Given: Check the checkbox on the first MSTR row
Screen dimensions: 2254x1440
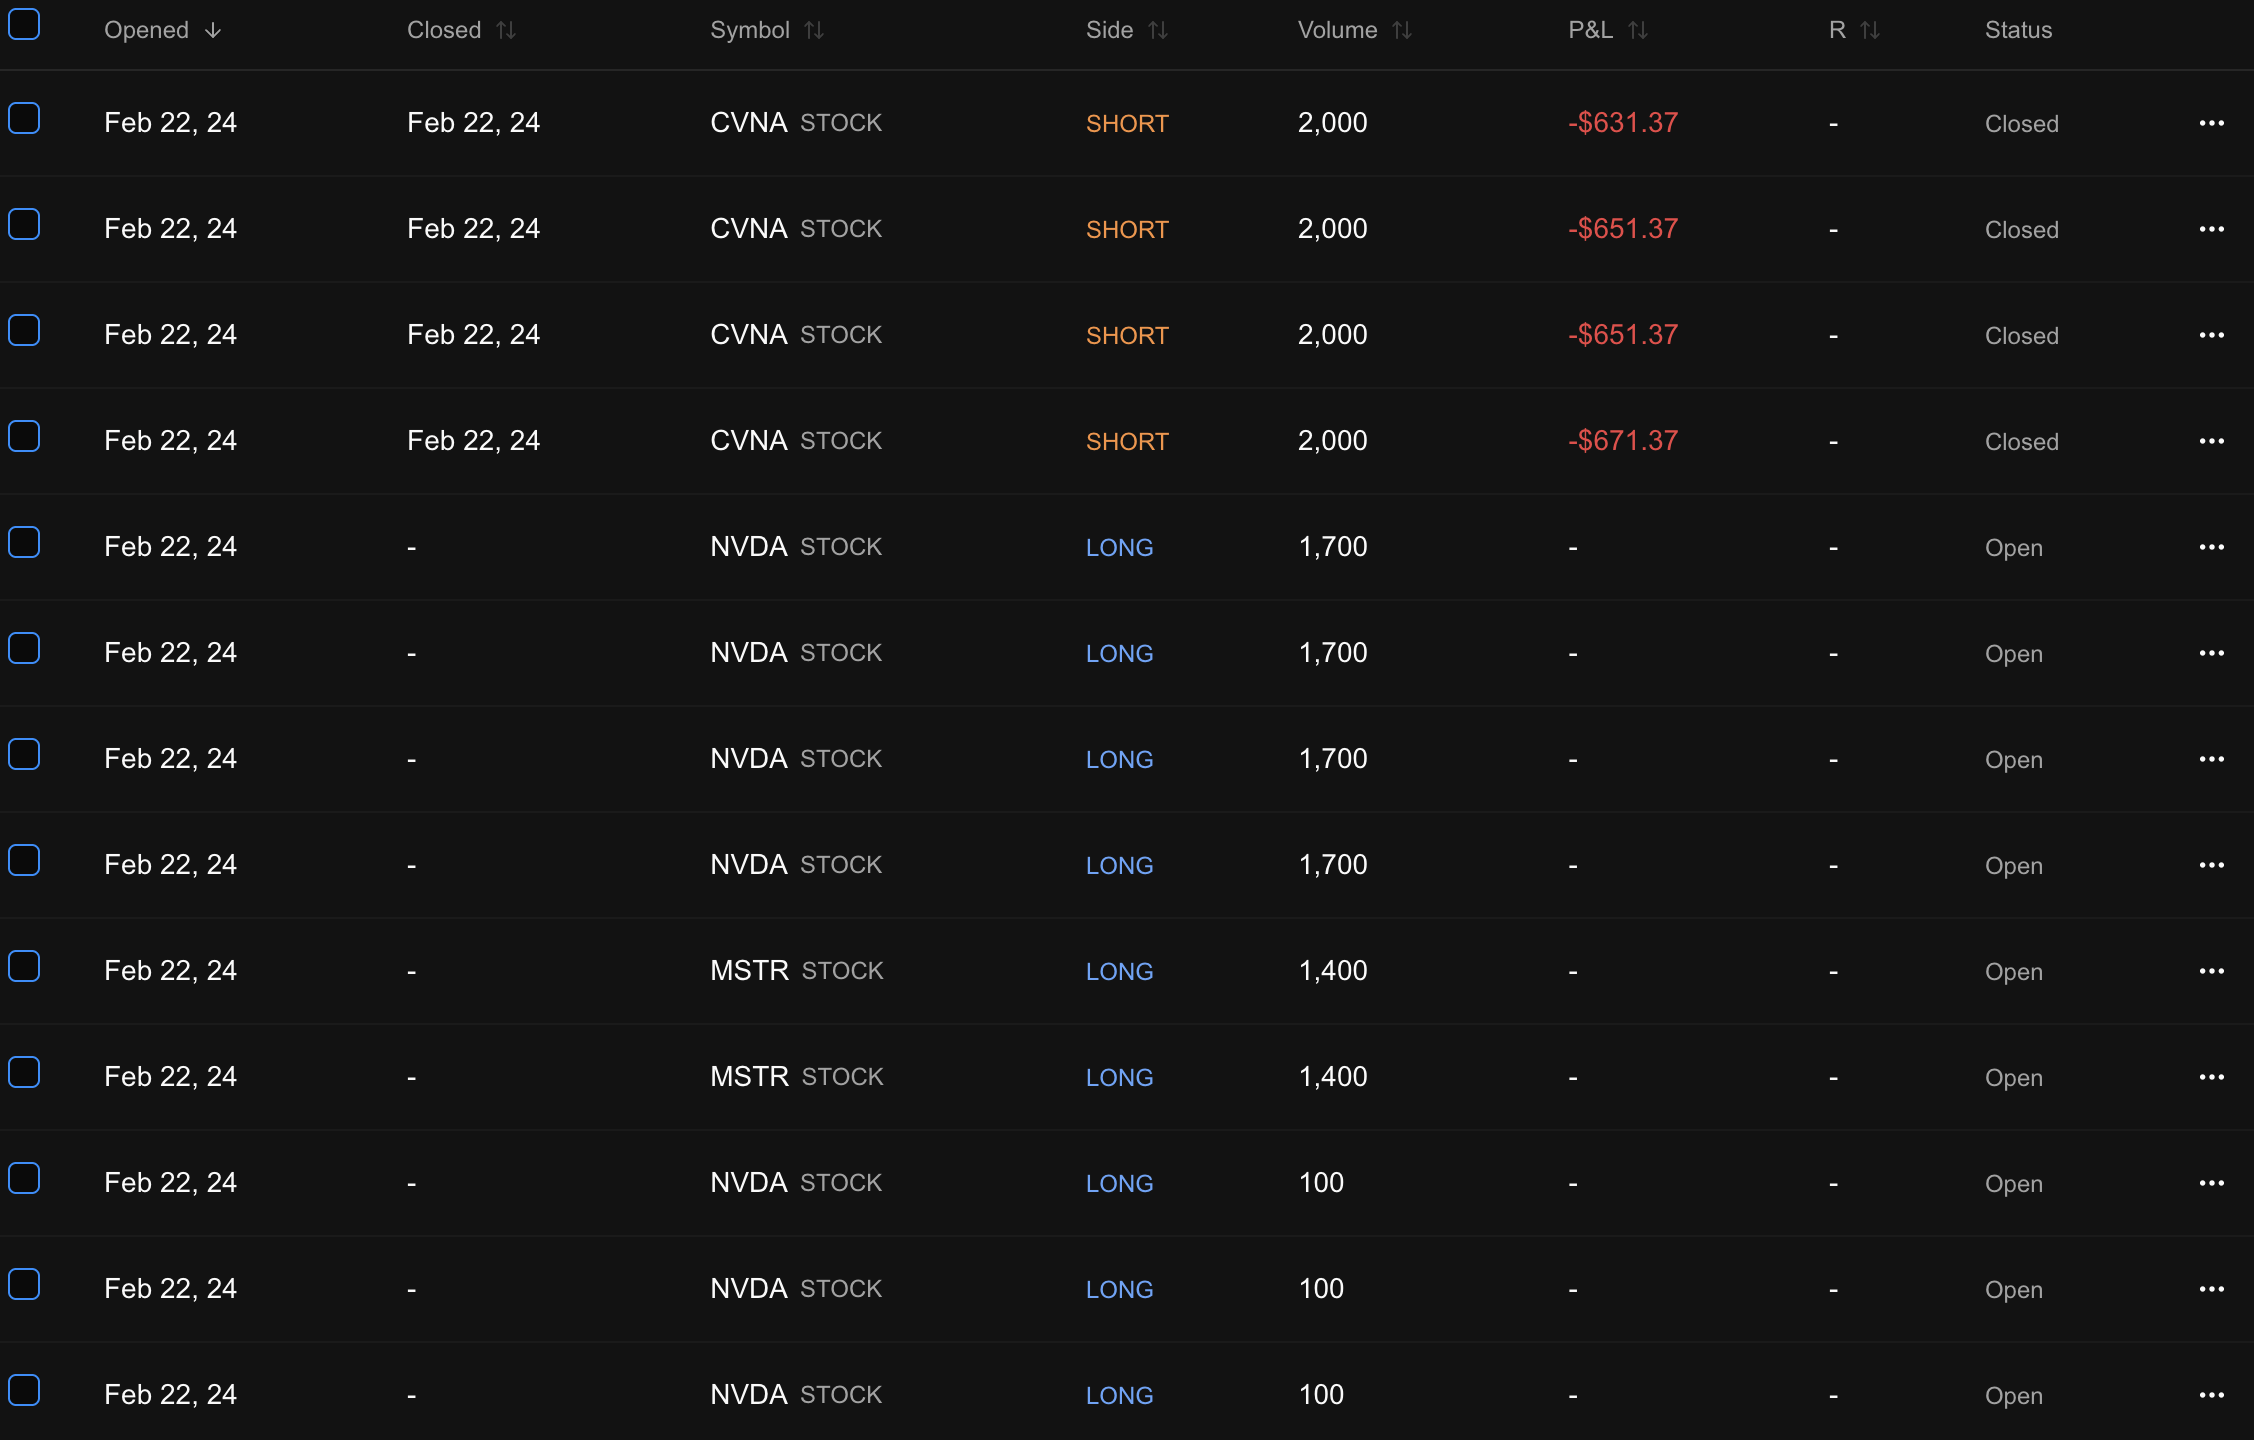Looking at the screenshot, I should pyautogui.click(x=24, y=966).
